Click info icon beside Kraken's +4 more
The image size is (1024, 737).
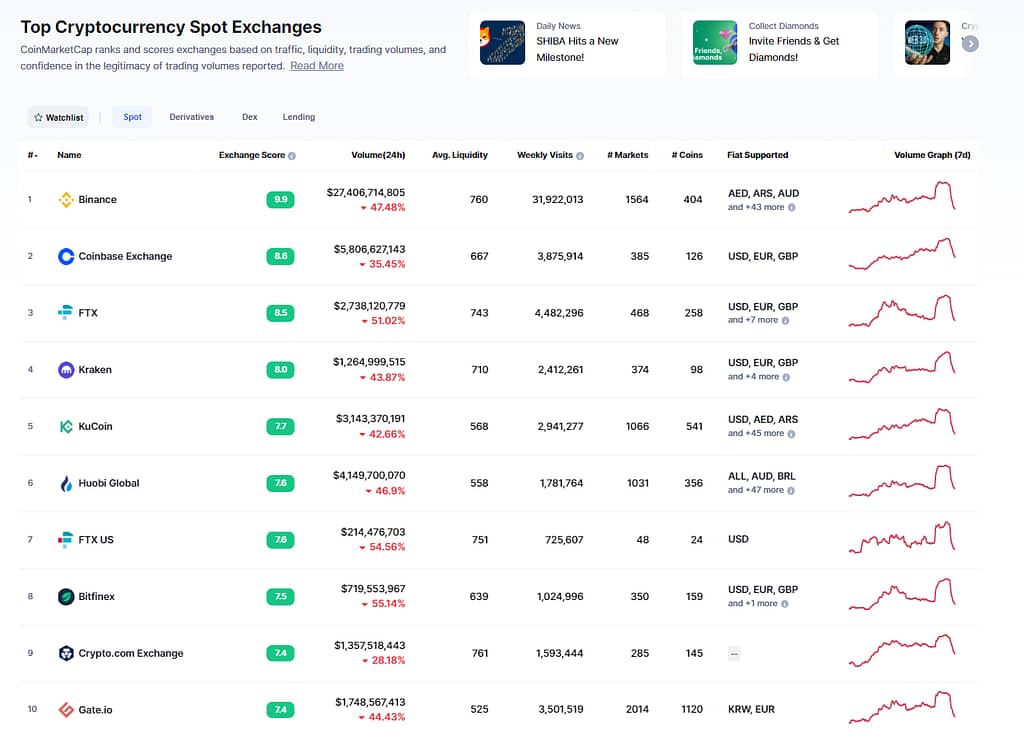pos(786,377)
